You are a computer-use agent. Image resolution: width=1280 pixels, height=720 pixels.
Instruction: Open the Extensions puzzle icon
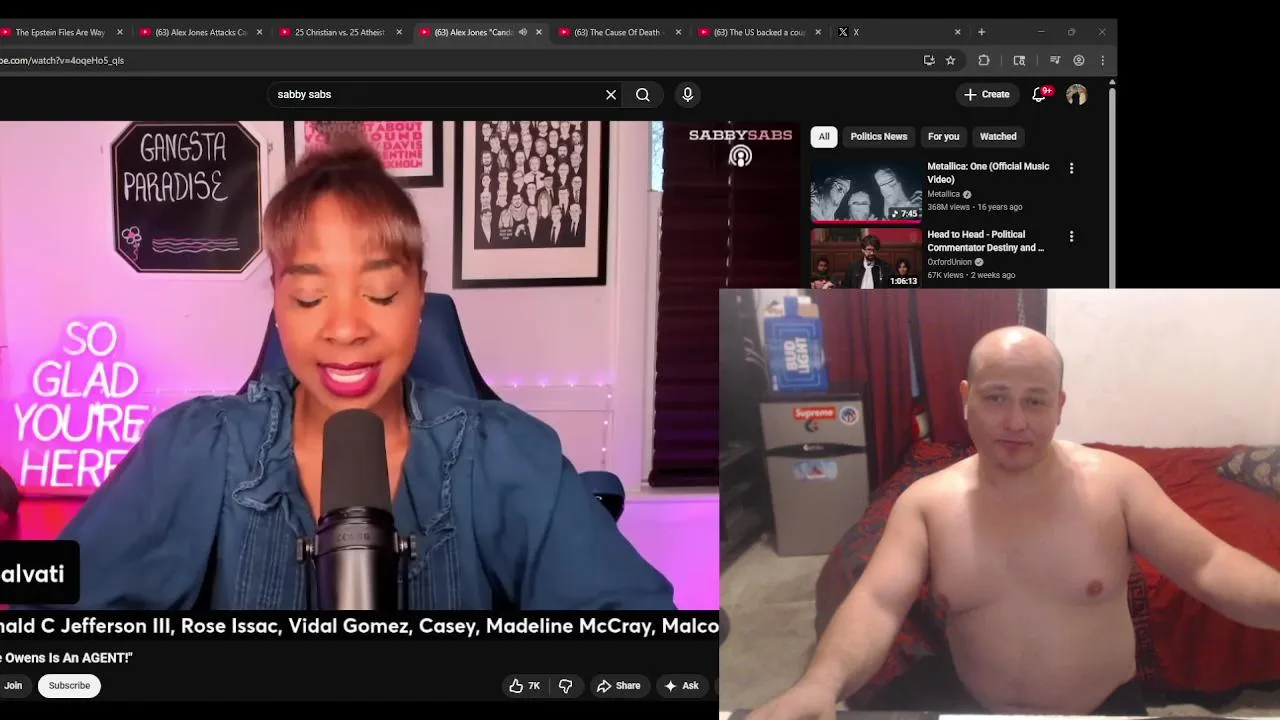984,60
